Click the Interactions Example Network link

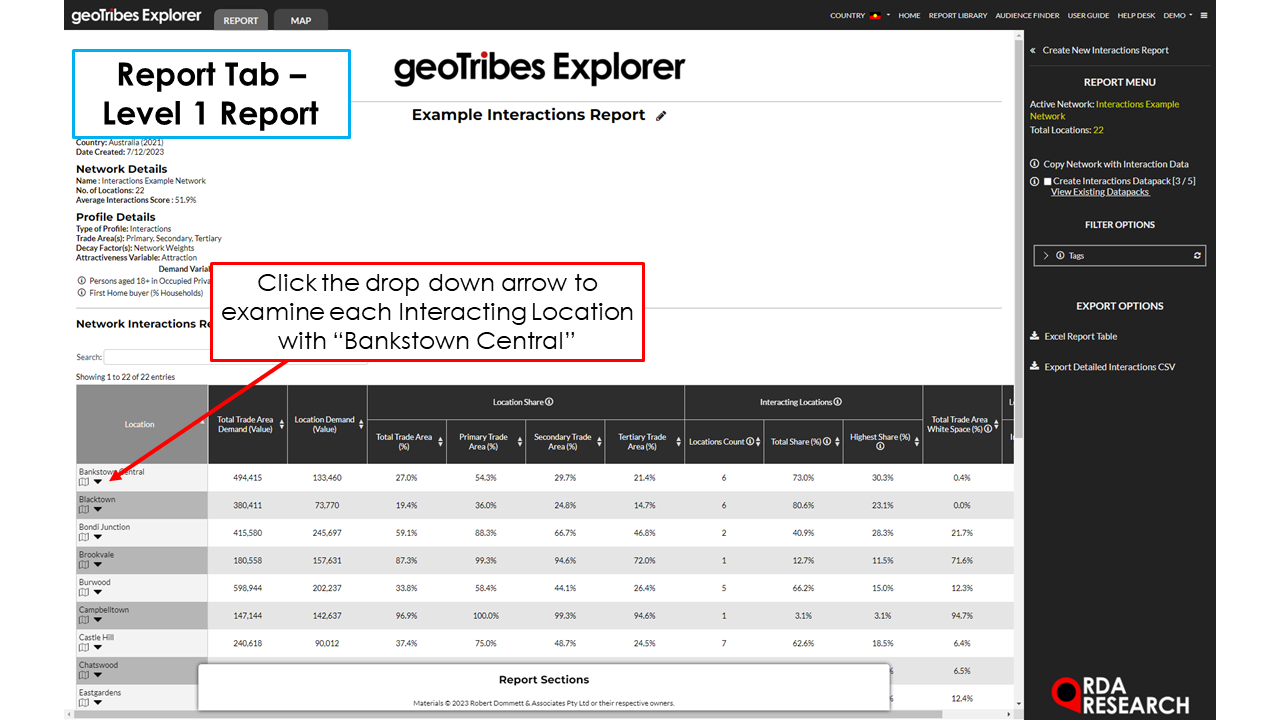tap(1104, 110)
